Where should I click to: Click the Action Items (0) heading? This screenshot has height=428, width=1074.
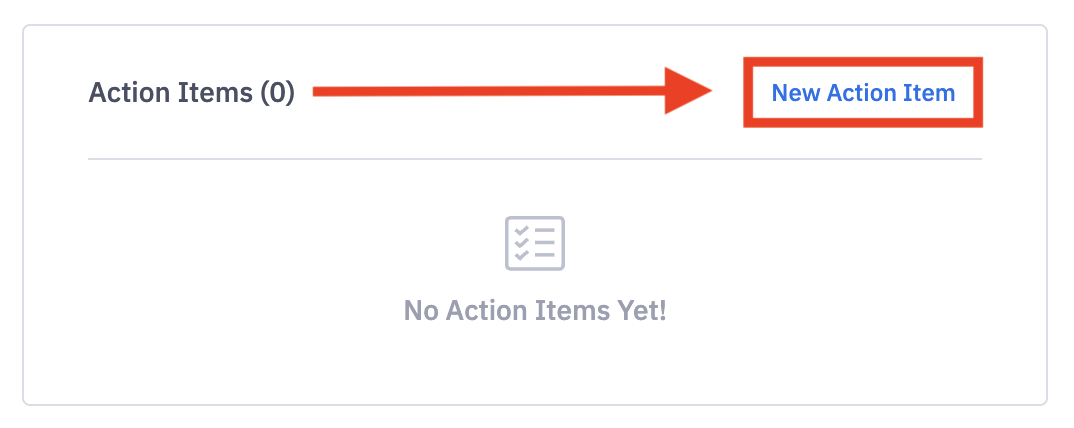coord(192,93)
